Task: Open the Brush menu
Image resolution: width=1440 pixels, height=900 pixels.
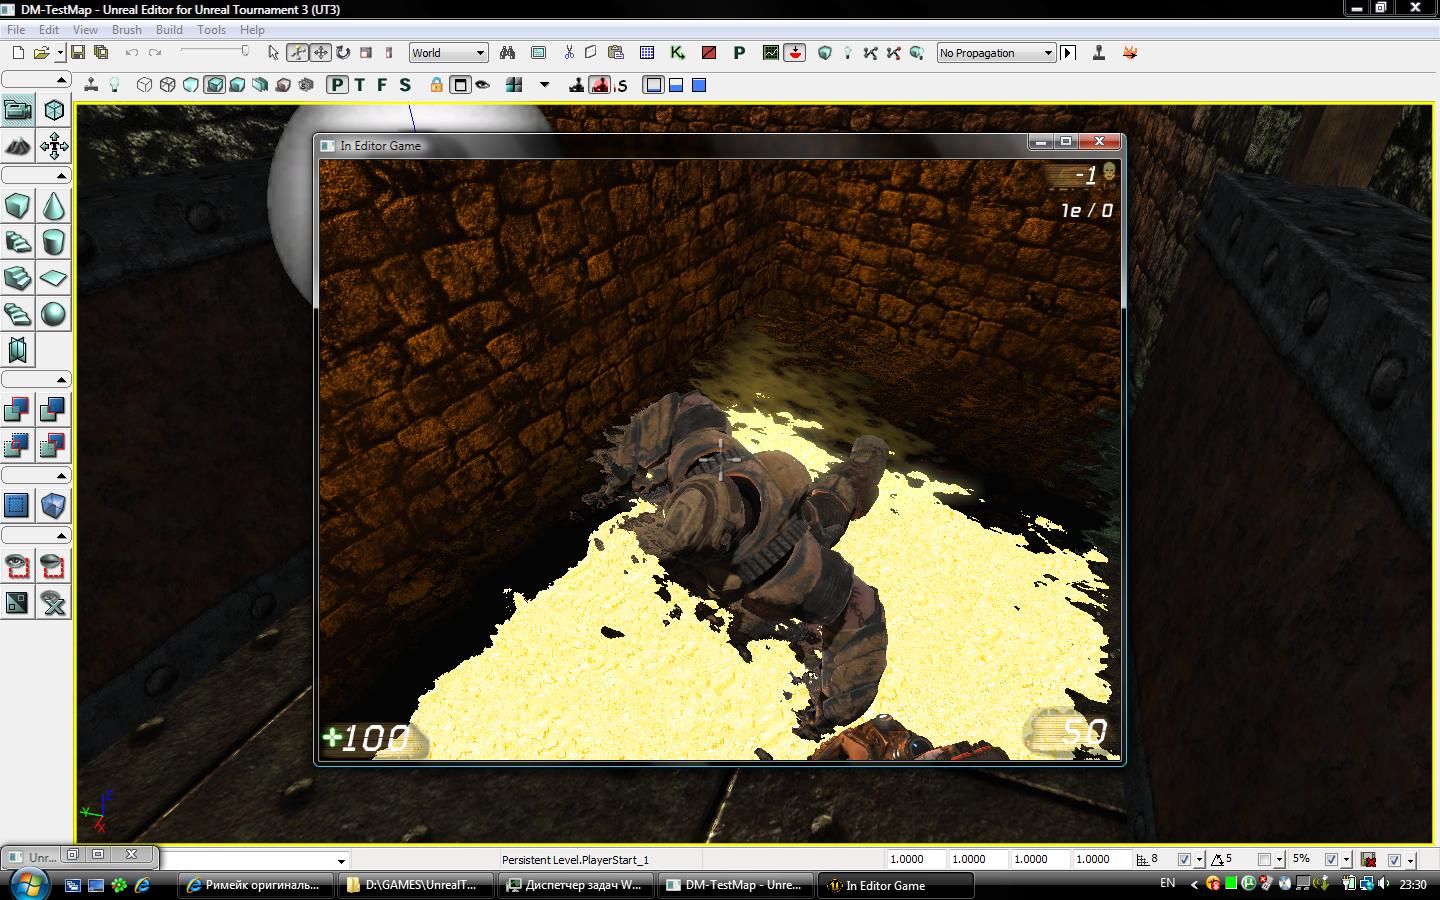Action: point(126,30)
